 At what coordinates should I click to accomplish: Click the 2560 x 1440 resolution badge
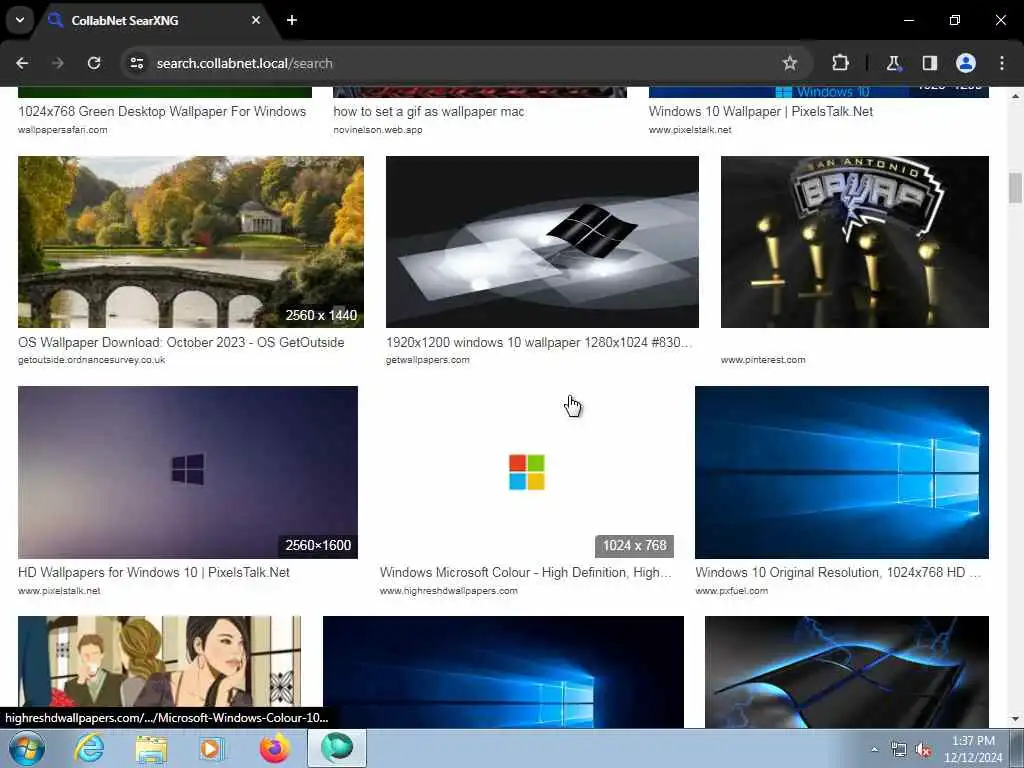tap(321, 315)
